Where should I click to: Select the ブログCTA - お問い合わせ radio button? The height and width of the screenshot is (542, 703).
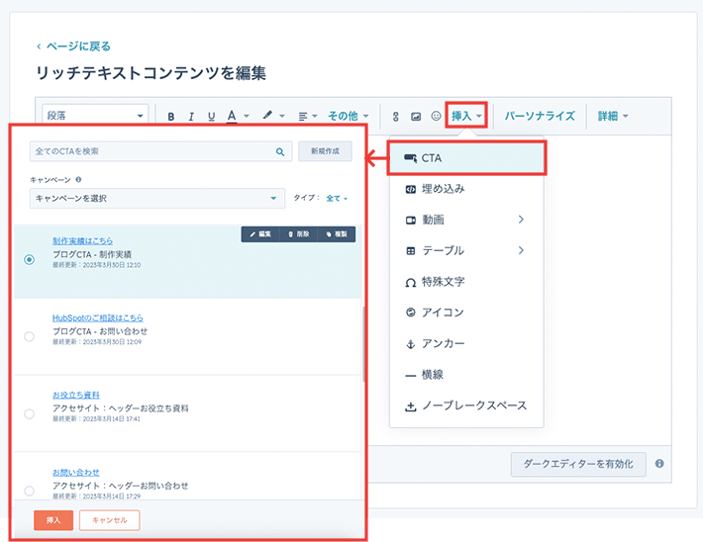pos(29,336)
